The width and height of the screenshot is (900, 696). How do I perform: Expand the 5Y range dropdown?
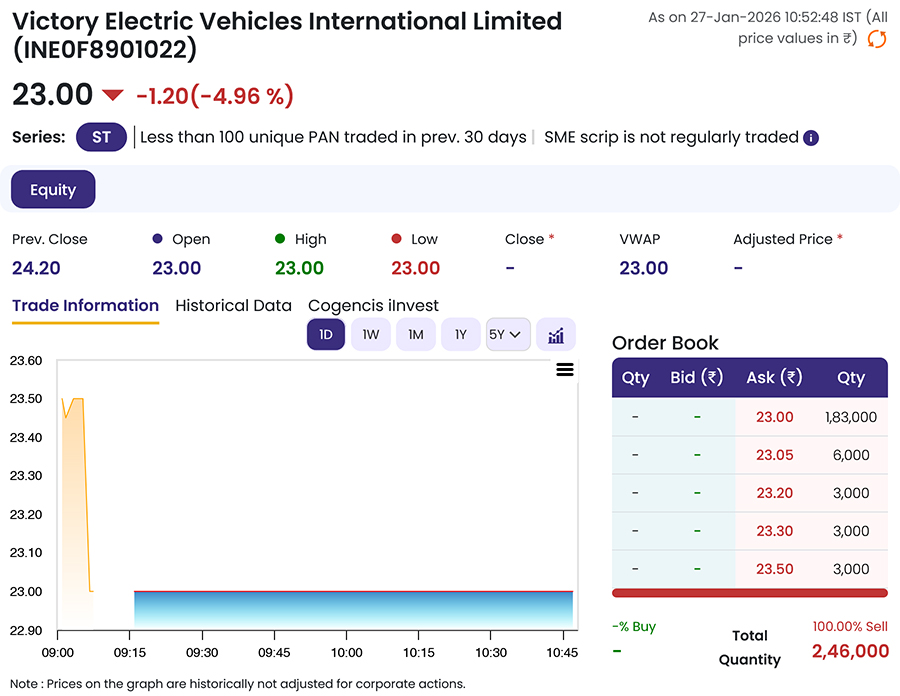[x=507, y=335]
